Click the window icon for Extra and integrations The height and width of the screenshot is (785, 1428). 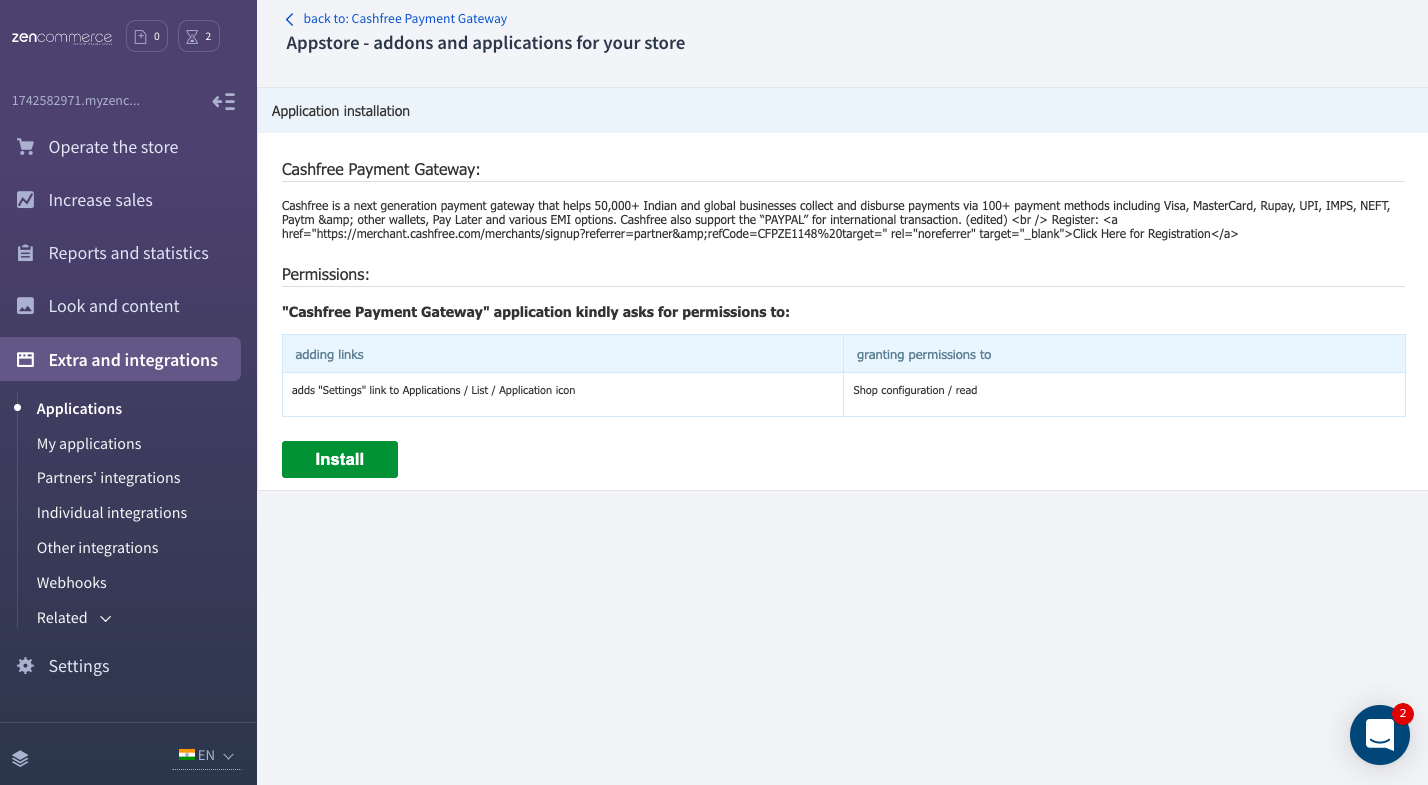click(x=26, y=360)
